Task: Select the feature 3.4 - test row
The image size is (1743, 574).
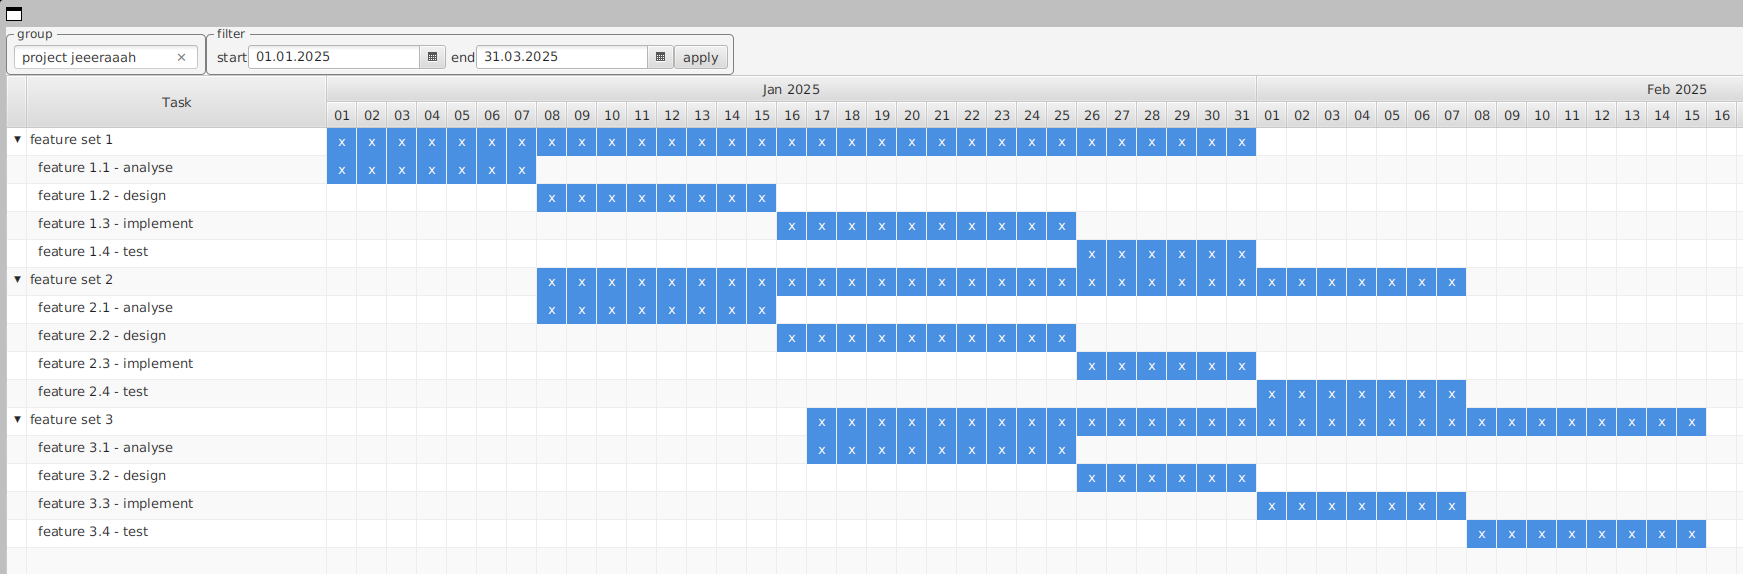Action: (93, 532)
